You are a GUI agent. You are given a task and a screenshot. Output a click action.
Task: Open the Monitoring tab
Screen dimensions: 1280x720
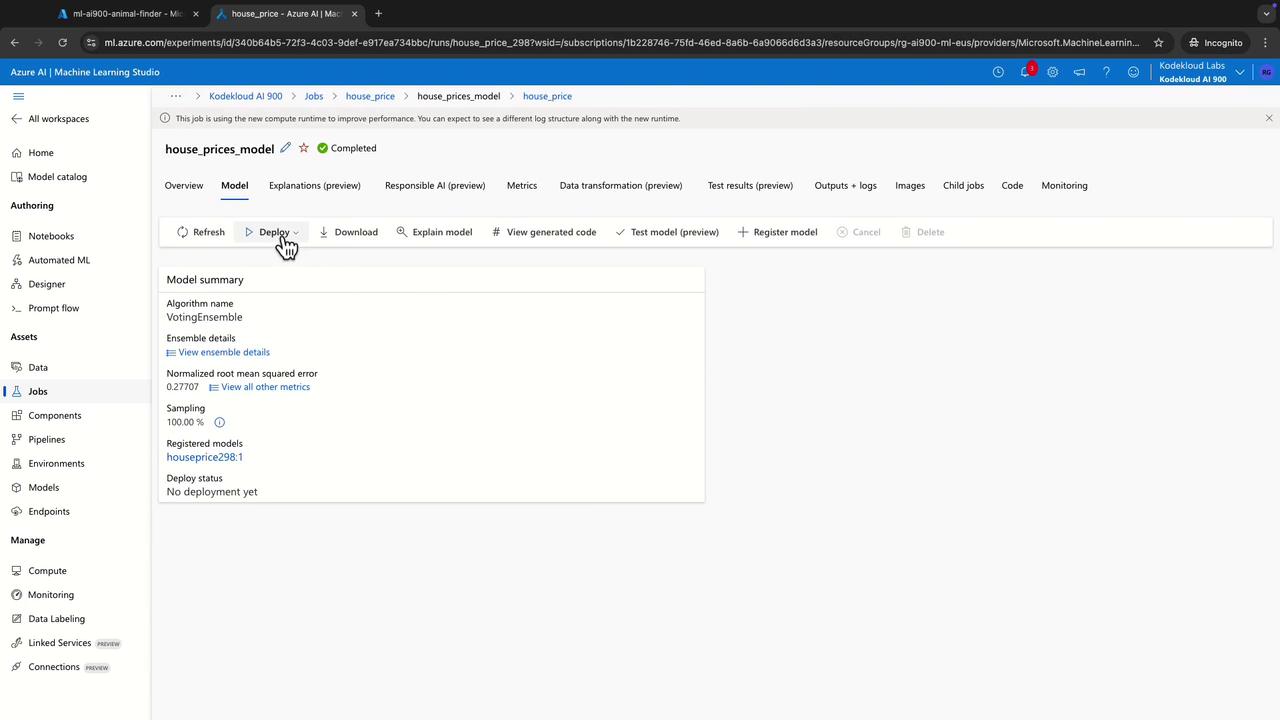pyautogui.click(x=1064, y=185)
